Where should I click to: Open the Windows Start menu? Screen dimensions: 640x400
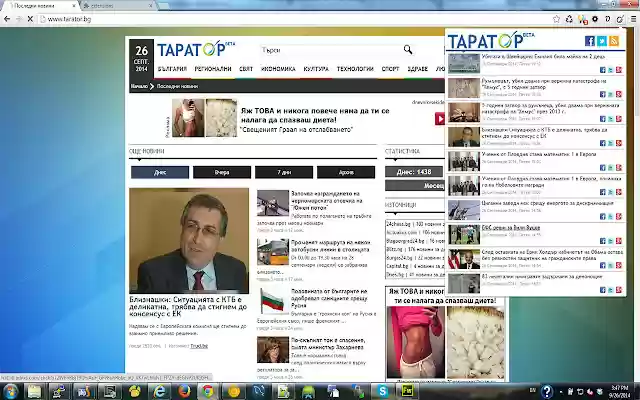(10, 391)
